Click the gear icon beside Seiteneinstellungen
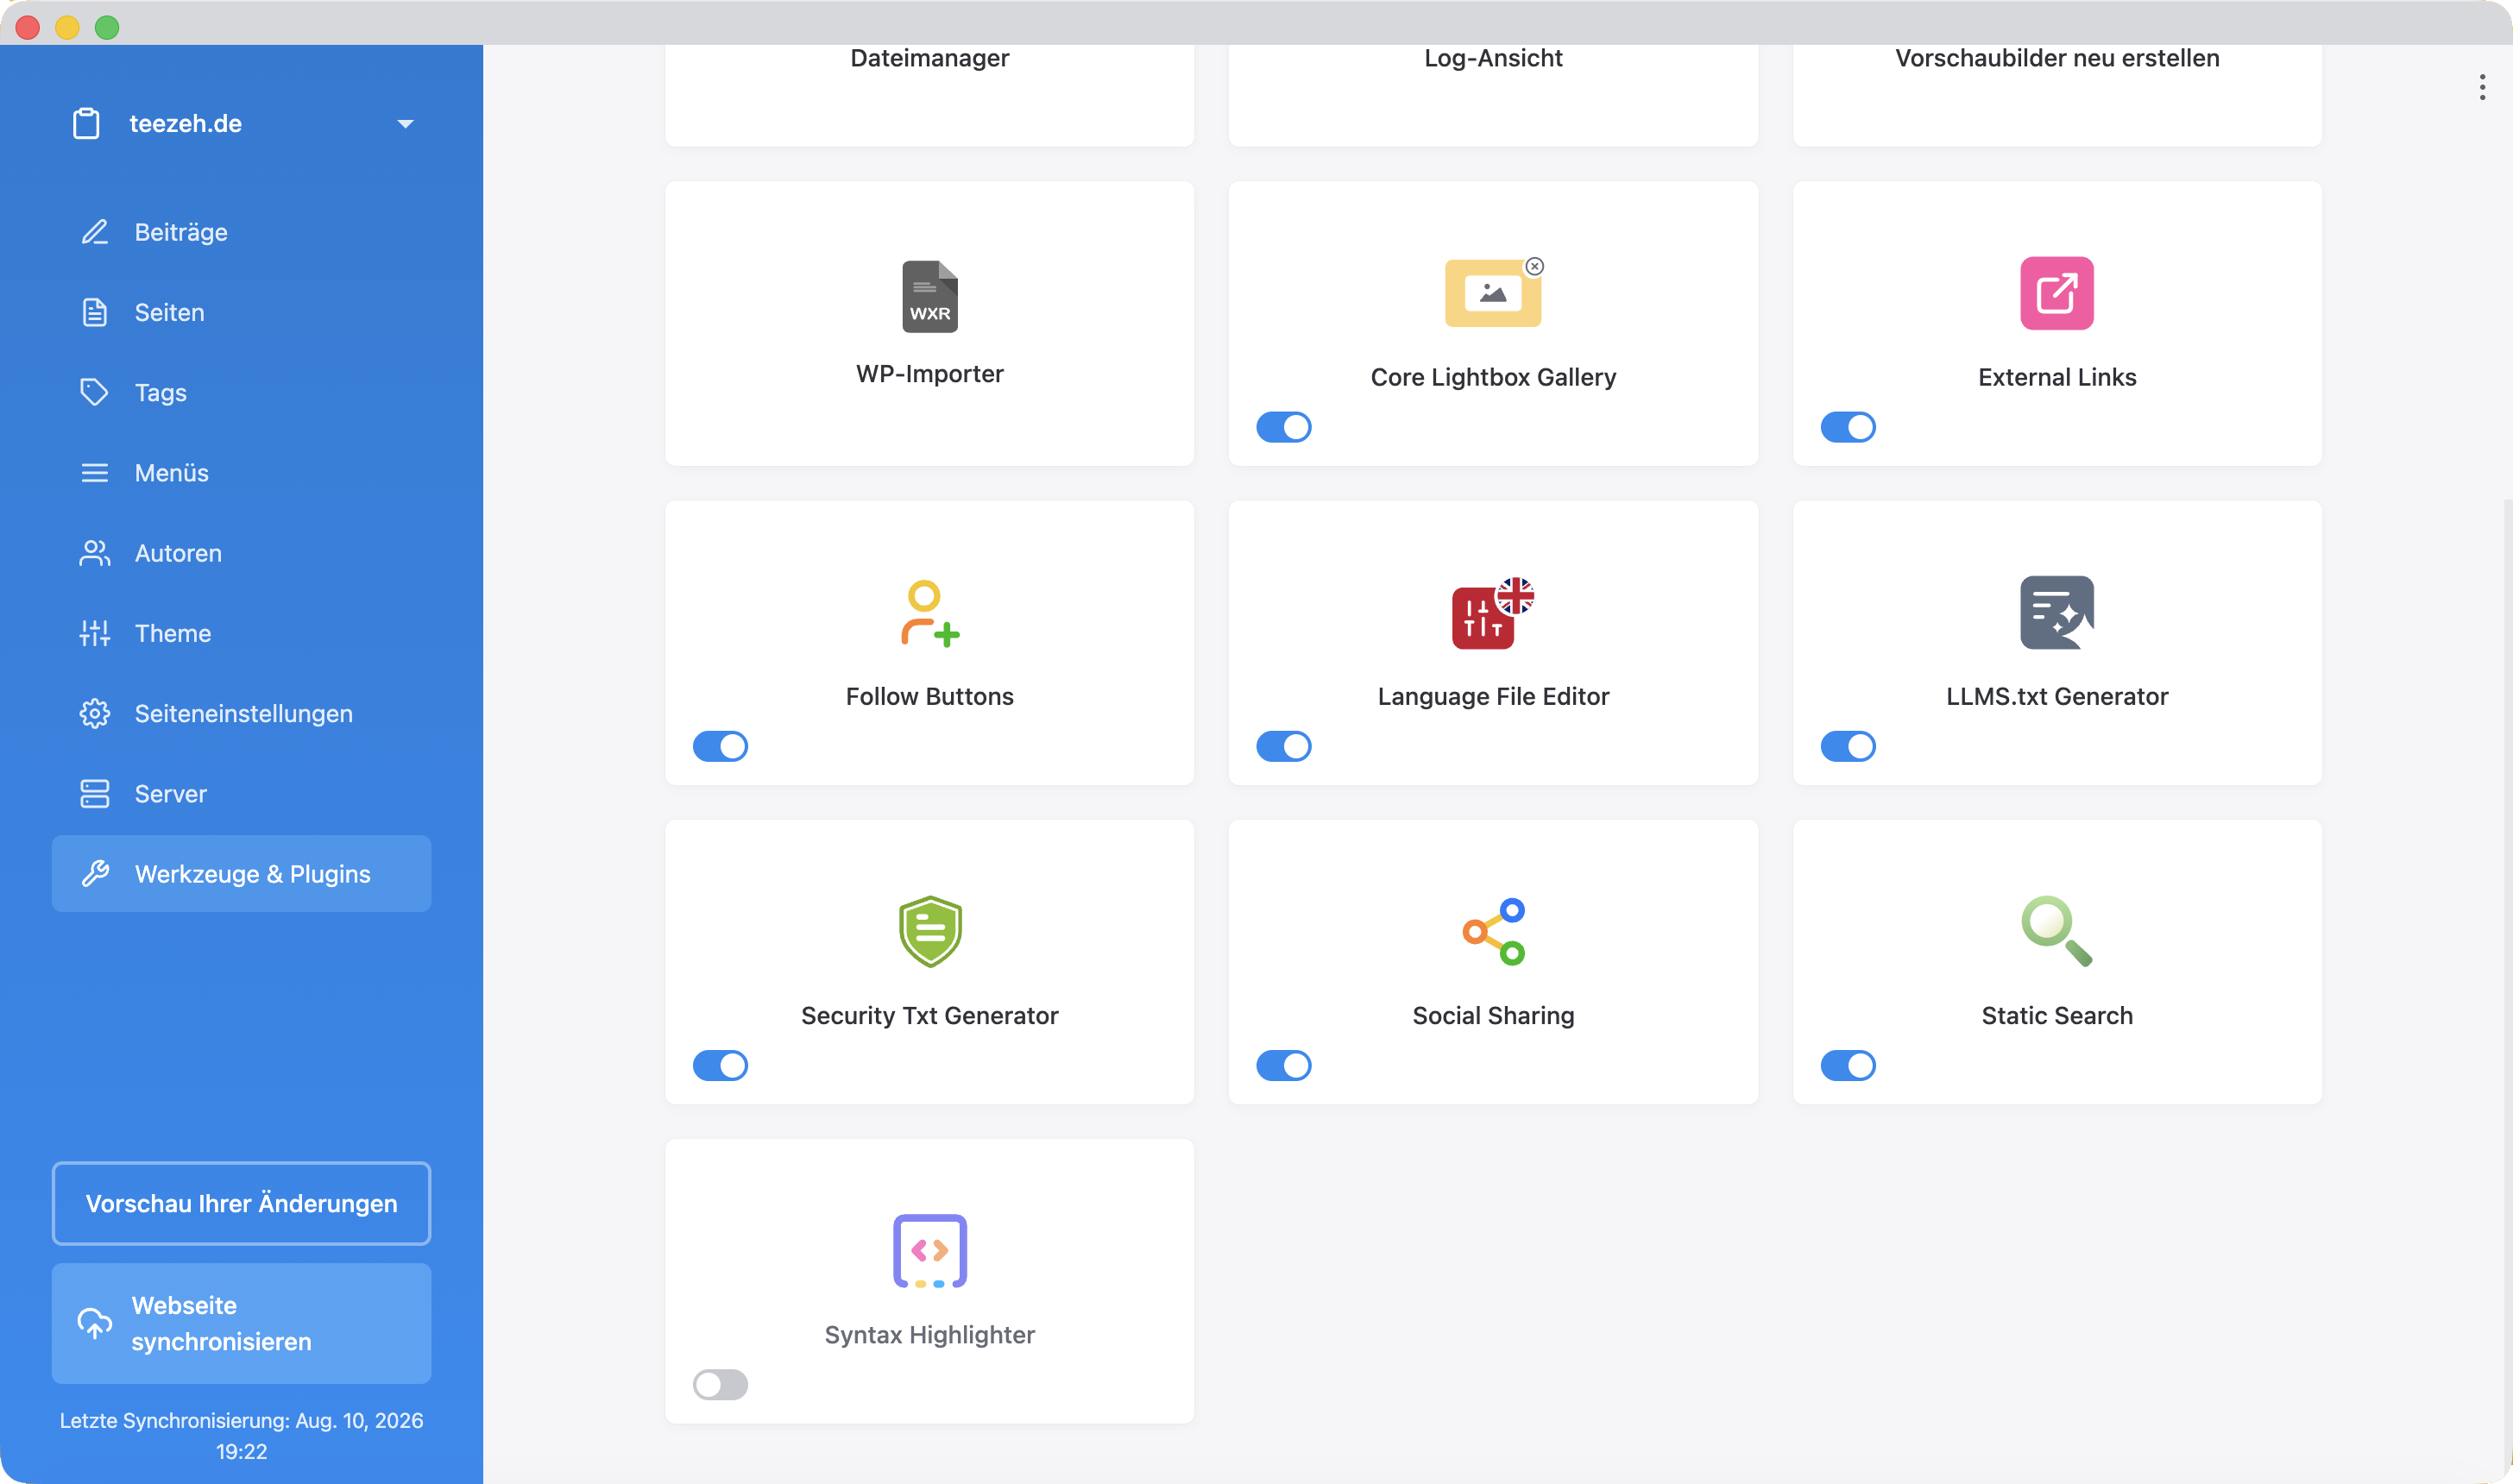The width and height of the screenshot is (2513, 1484). click(94, 713)
